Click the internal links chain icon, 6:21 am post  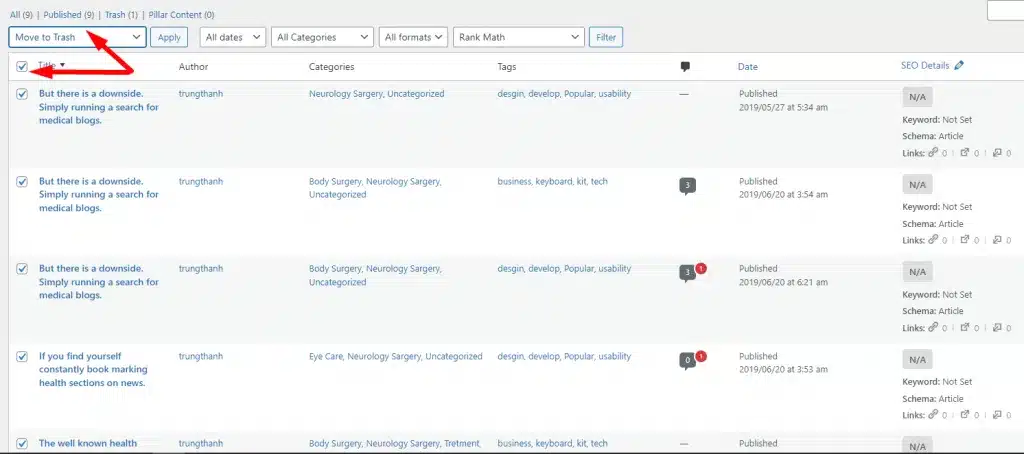(933, 327)
